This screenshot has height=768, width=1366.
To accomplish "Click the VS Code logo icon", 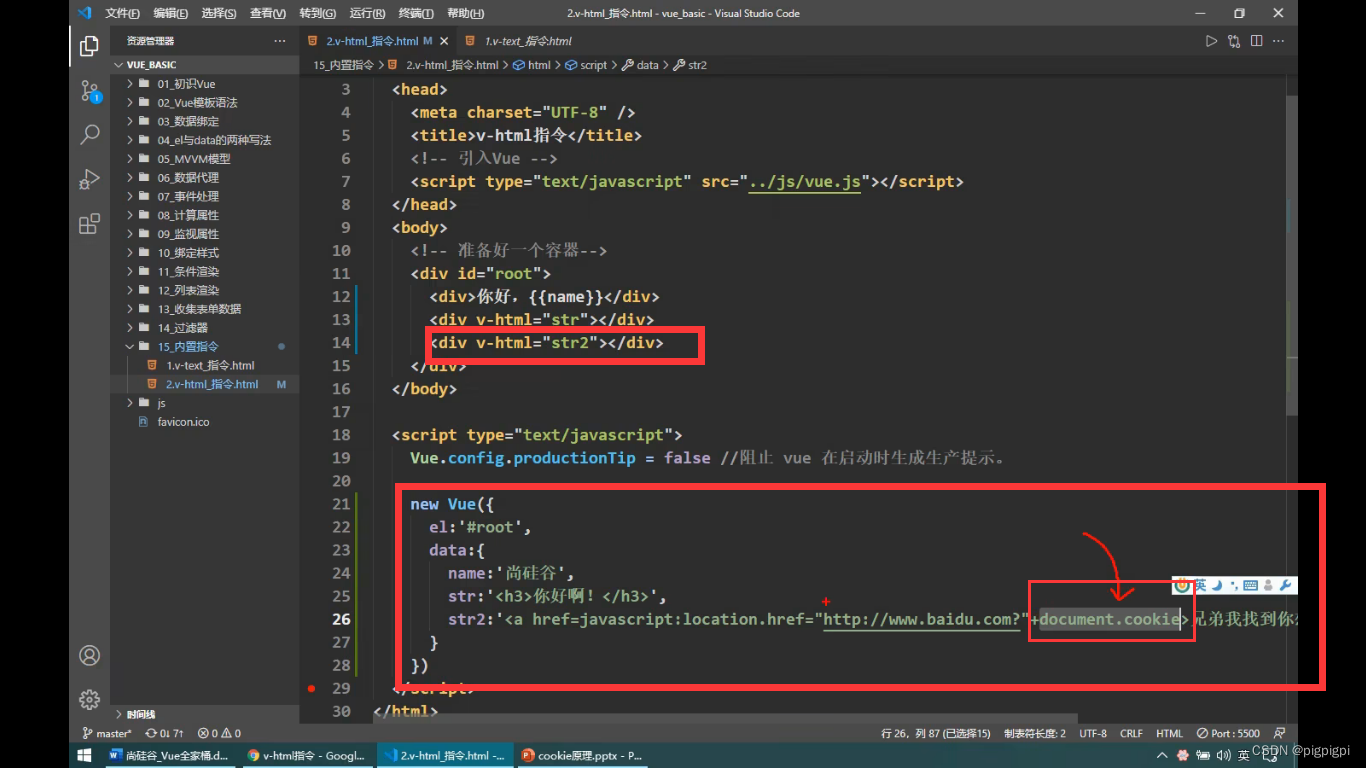I will coord(84,13).
